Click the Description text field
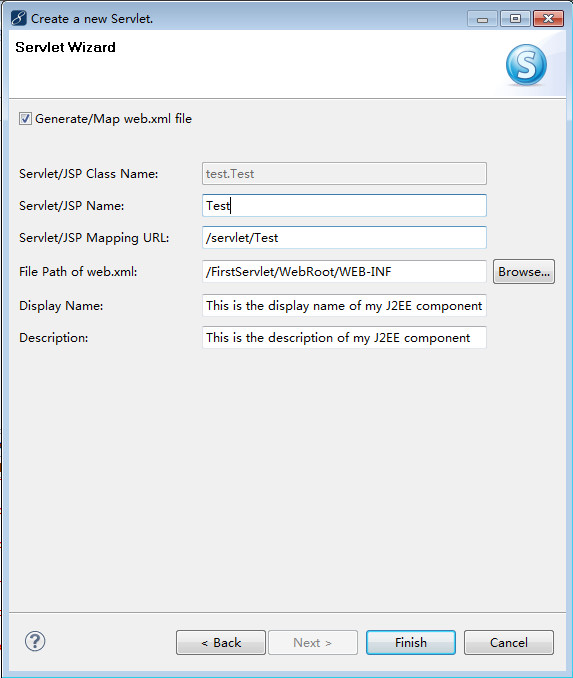 click(x=344, y=338)
